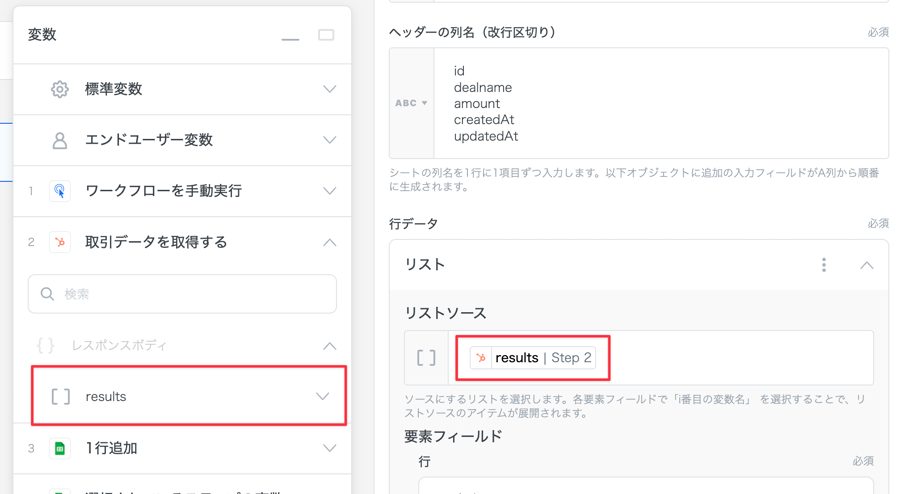Collapse the リスト section
This screenshot has width=900, height=494.
[866, 265]
